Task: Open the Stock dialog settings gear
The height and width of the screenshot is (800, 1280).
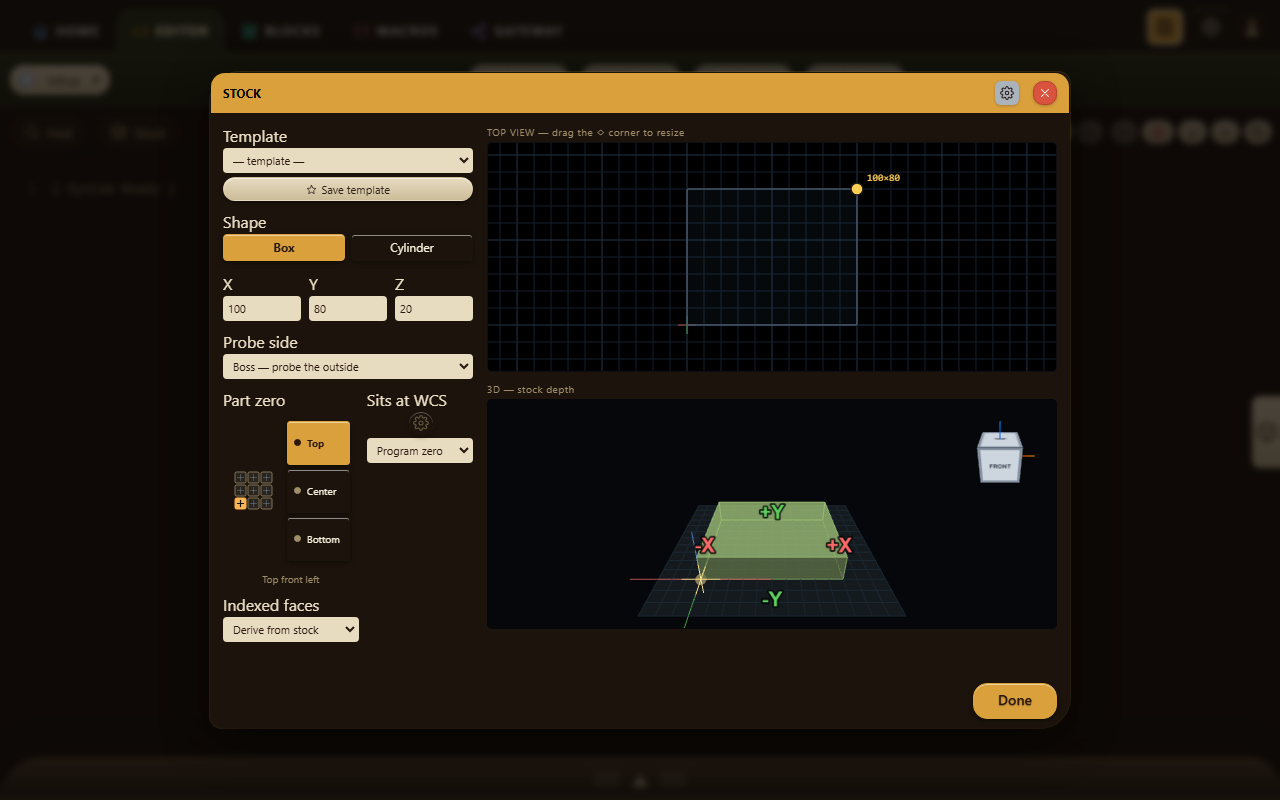Action: click(x=1007, y=93)
